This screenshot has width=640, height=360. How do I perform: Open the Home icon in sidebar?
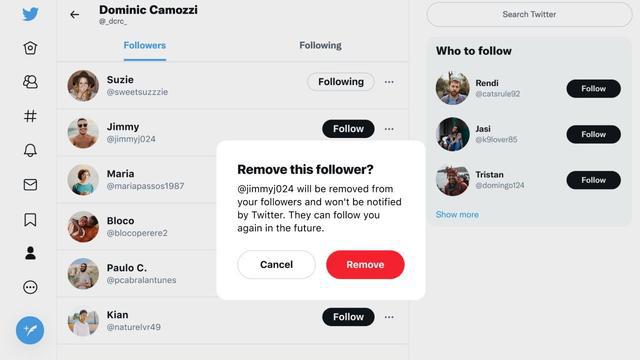point(30,48)
